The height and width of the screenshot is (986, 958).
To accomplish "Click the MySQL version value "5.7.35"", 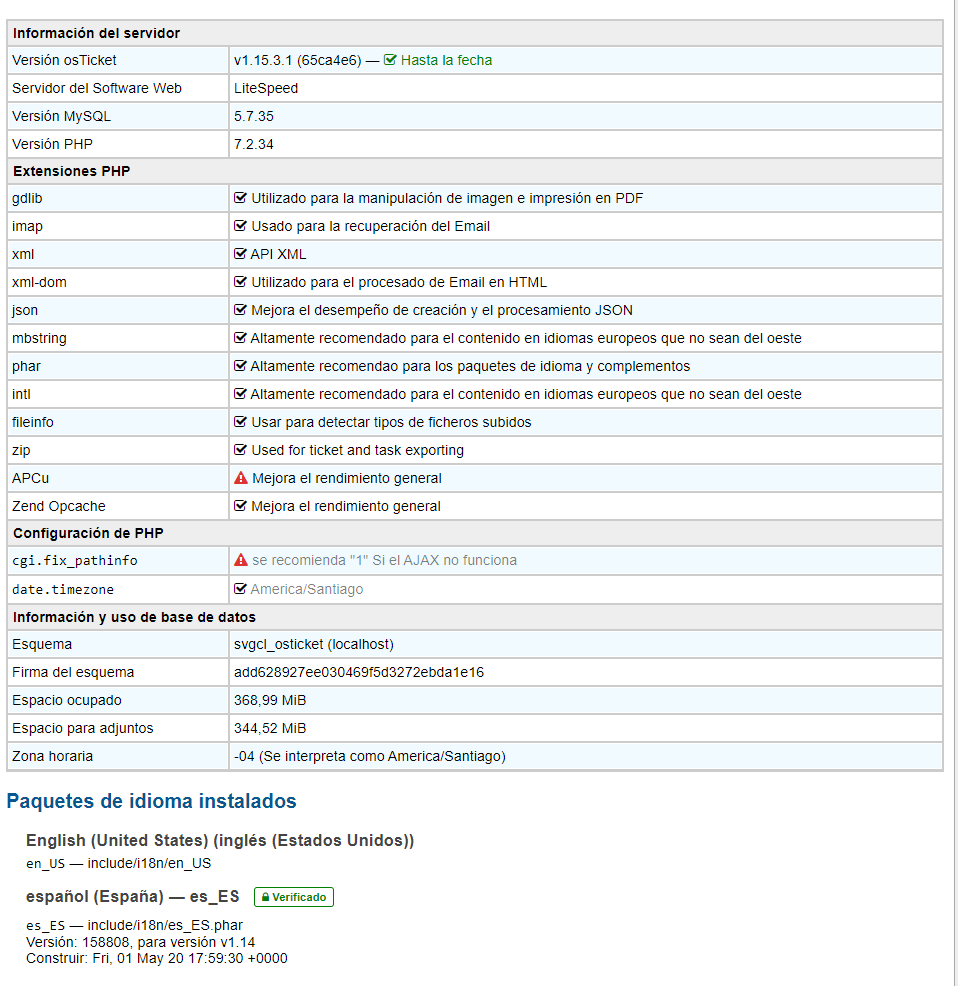I will (254, 116).
